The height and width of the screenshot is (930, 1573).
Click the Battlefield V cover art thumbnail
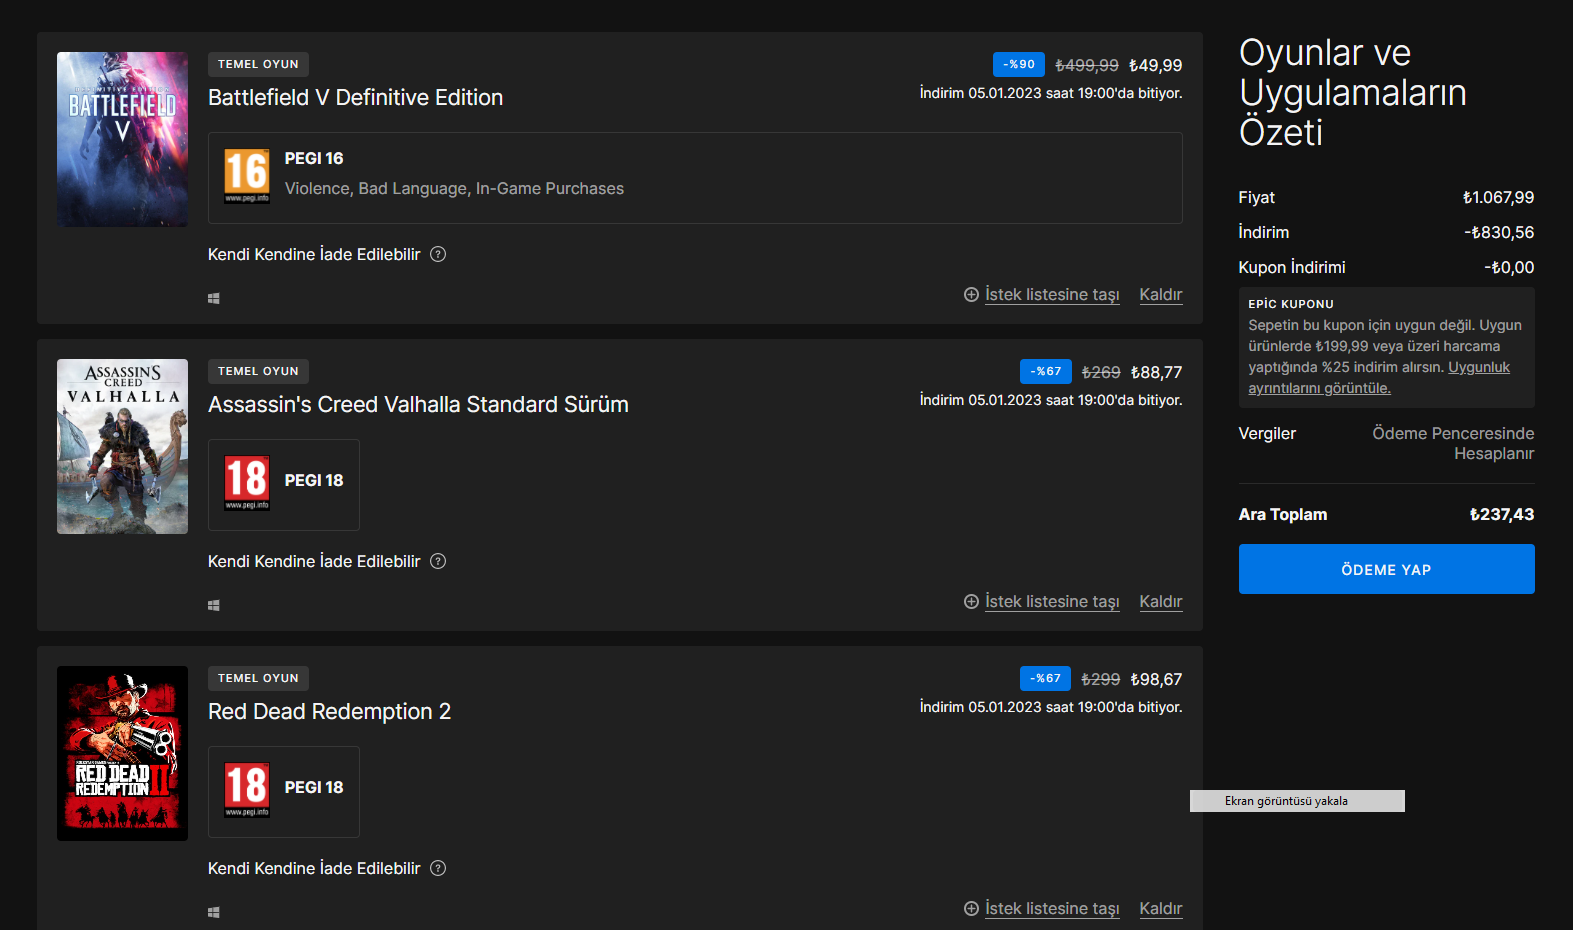[x=122, y=139]
